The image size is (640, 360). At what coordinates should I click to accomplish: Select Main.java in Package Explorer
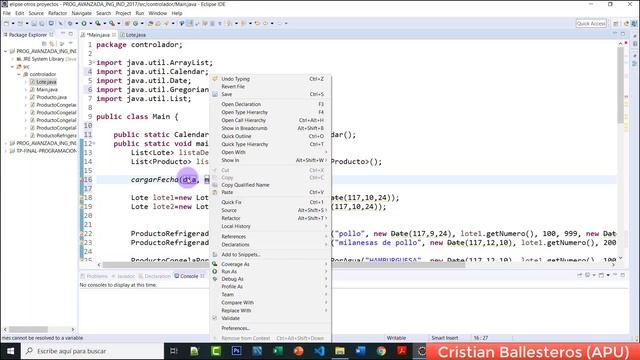[x=47, y=89]
